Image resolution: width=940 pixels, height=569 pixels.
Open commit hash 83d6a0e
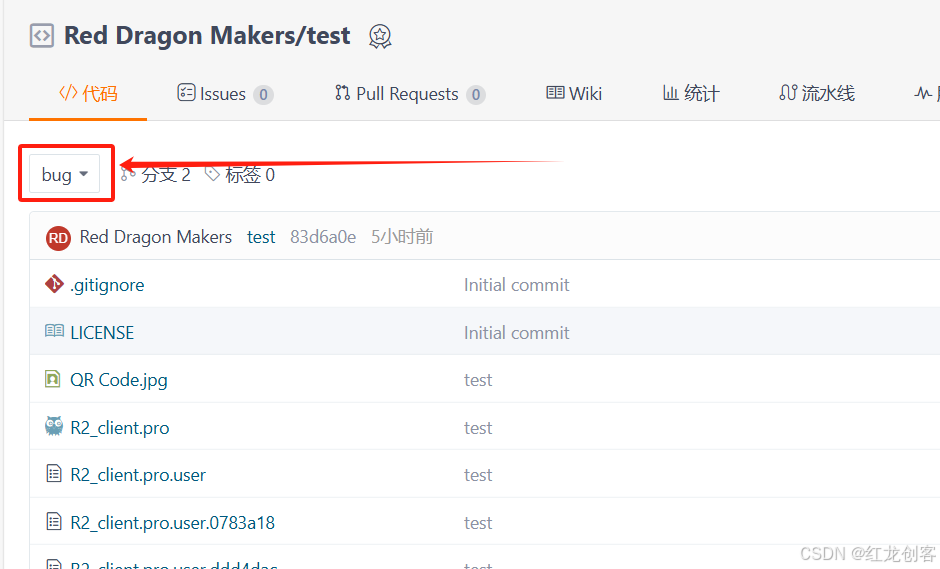(x=323, y=237)
